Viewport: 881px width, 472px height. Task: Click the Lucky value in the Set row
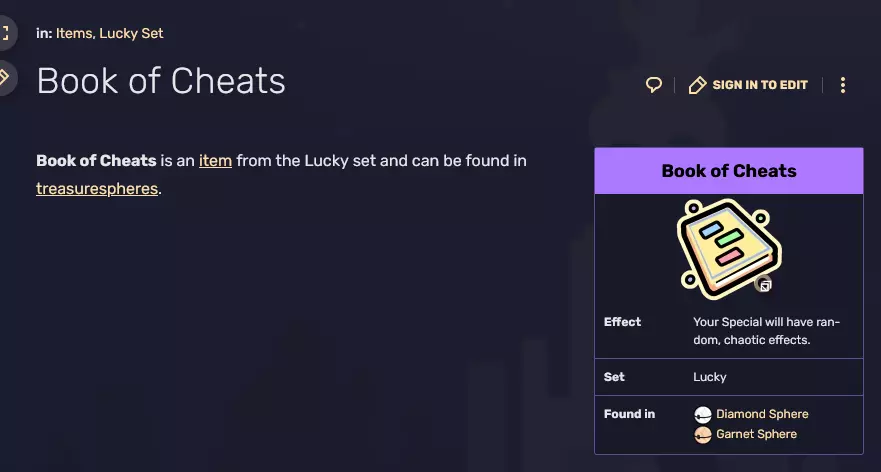tap(710, 377)
